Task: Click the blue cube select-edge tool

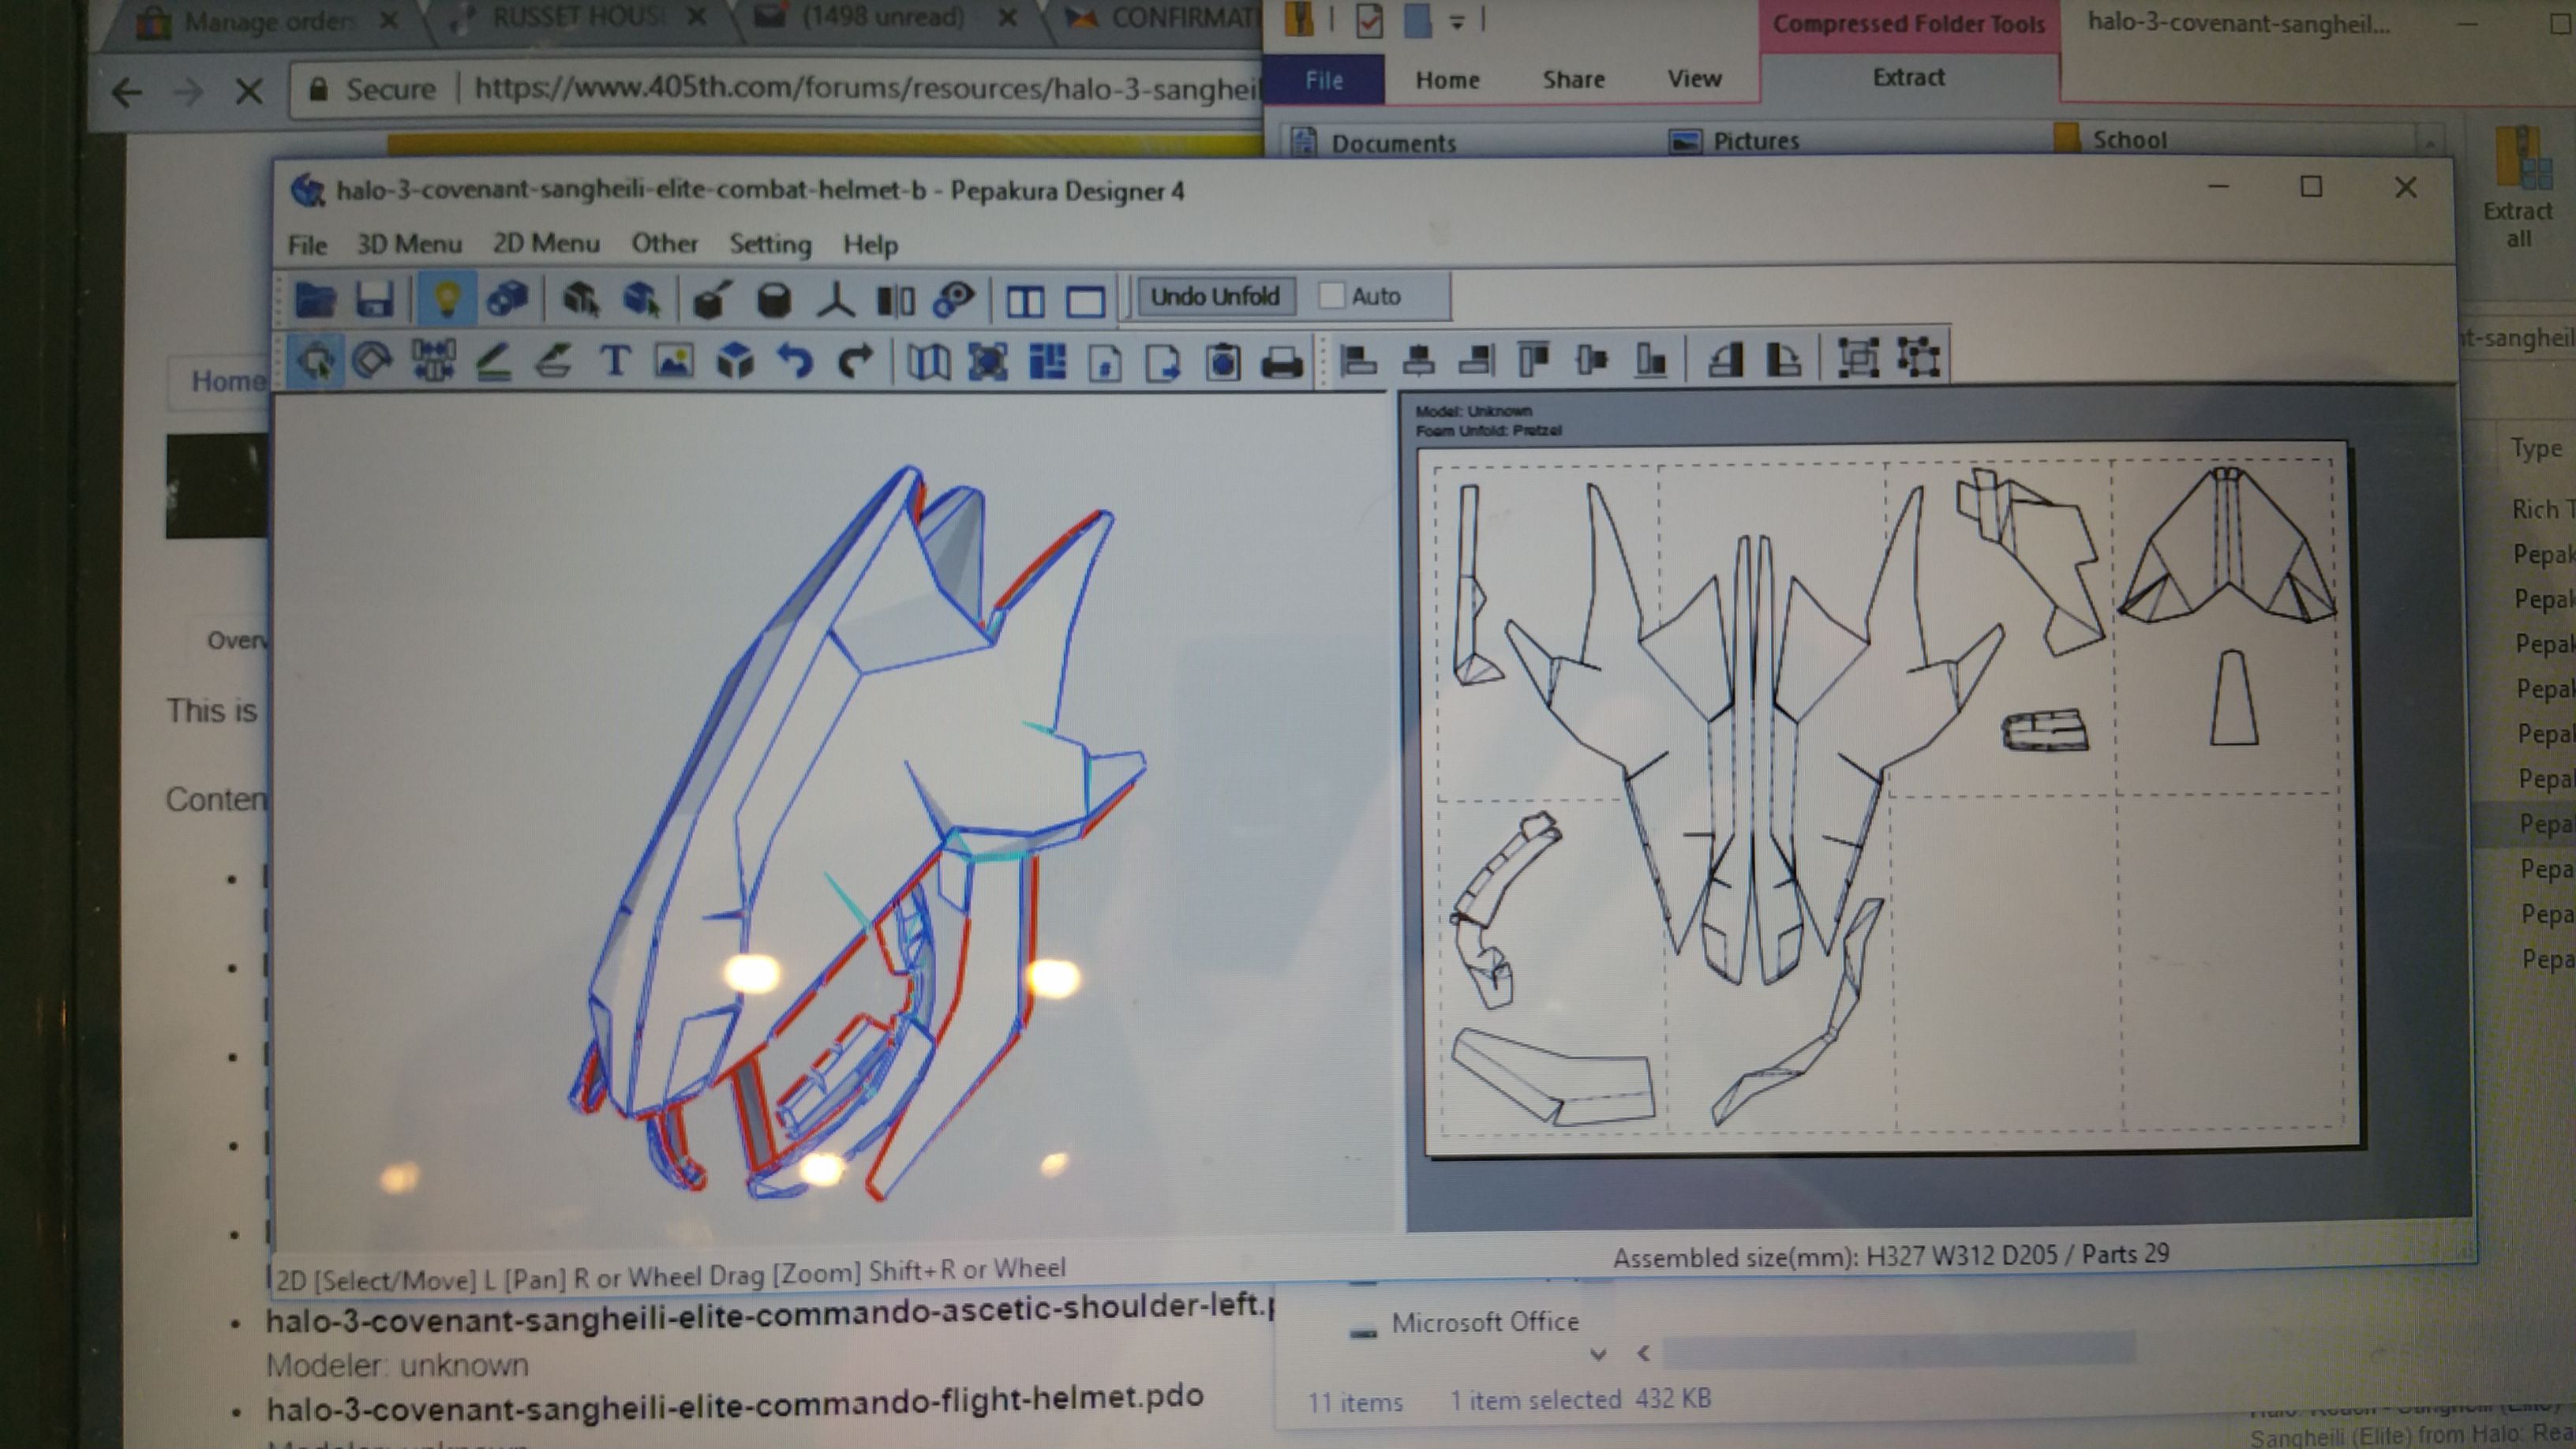Action: [x=640, y=299]
